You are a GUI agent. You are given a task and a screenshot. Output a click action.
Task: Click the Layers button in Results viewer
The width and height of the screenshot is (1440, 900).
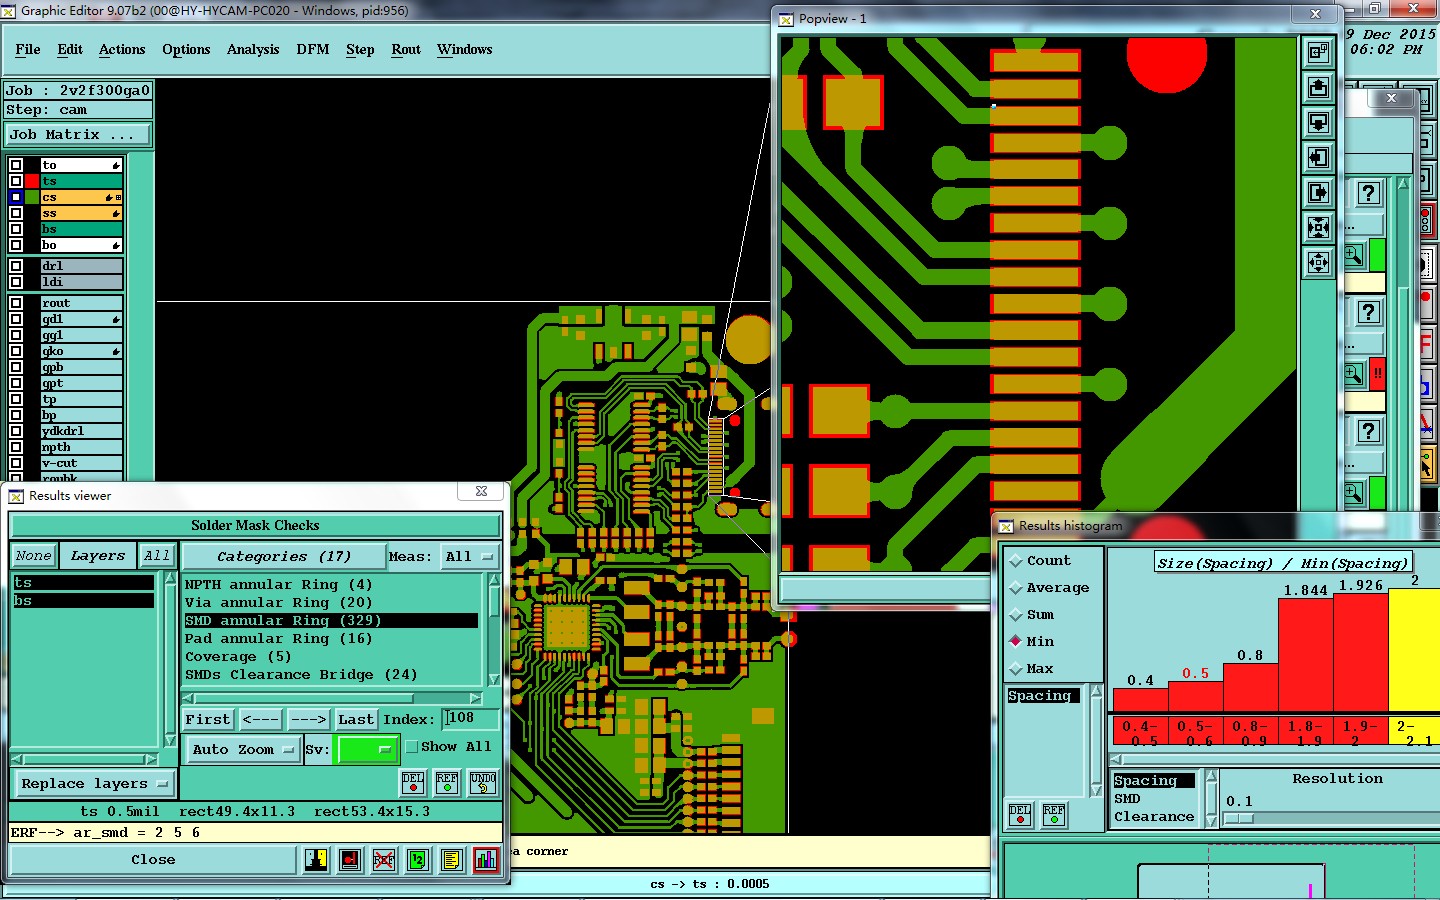[x=98, y=556]
